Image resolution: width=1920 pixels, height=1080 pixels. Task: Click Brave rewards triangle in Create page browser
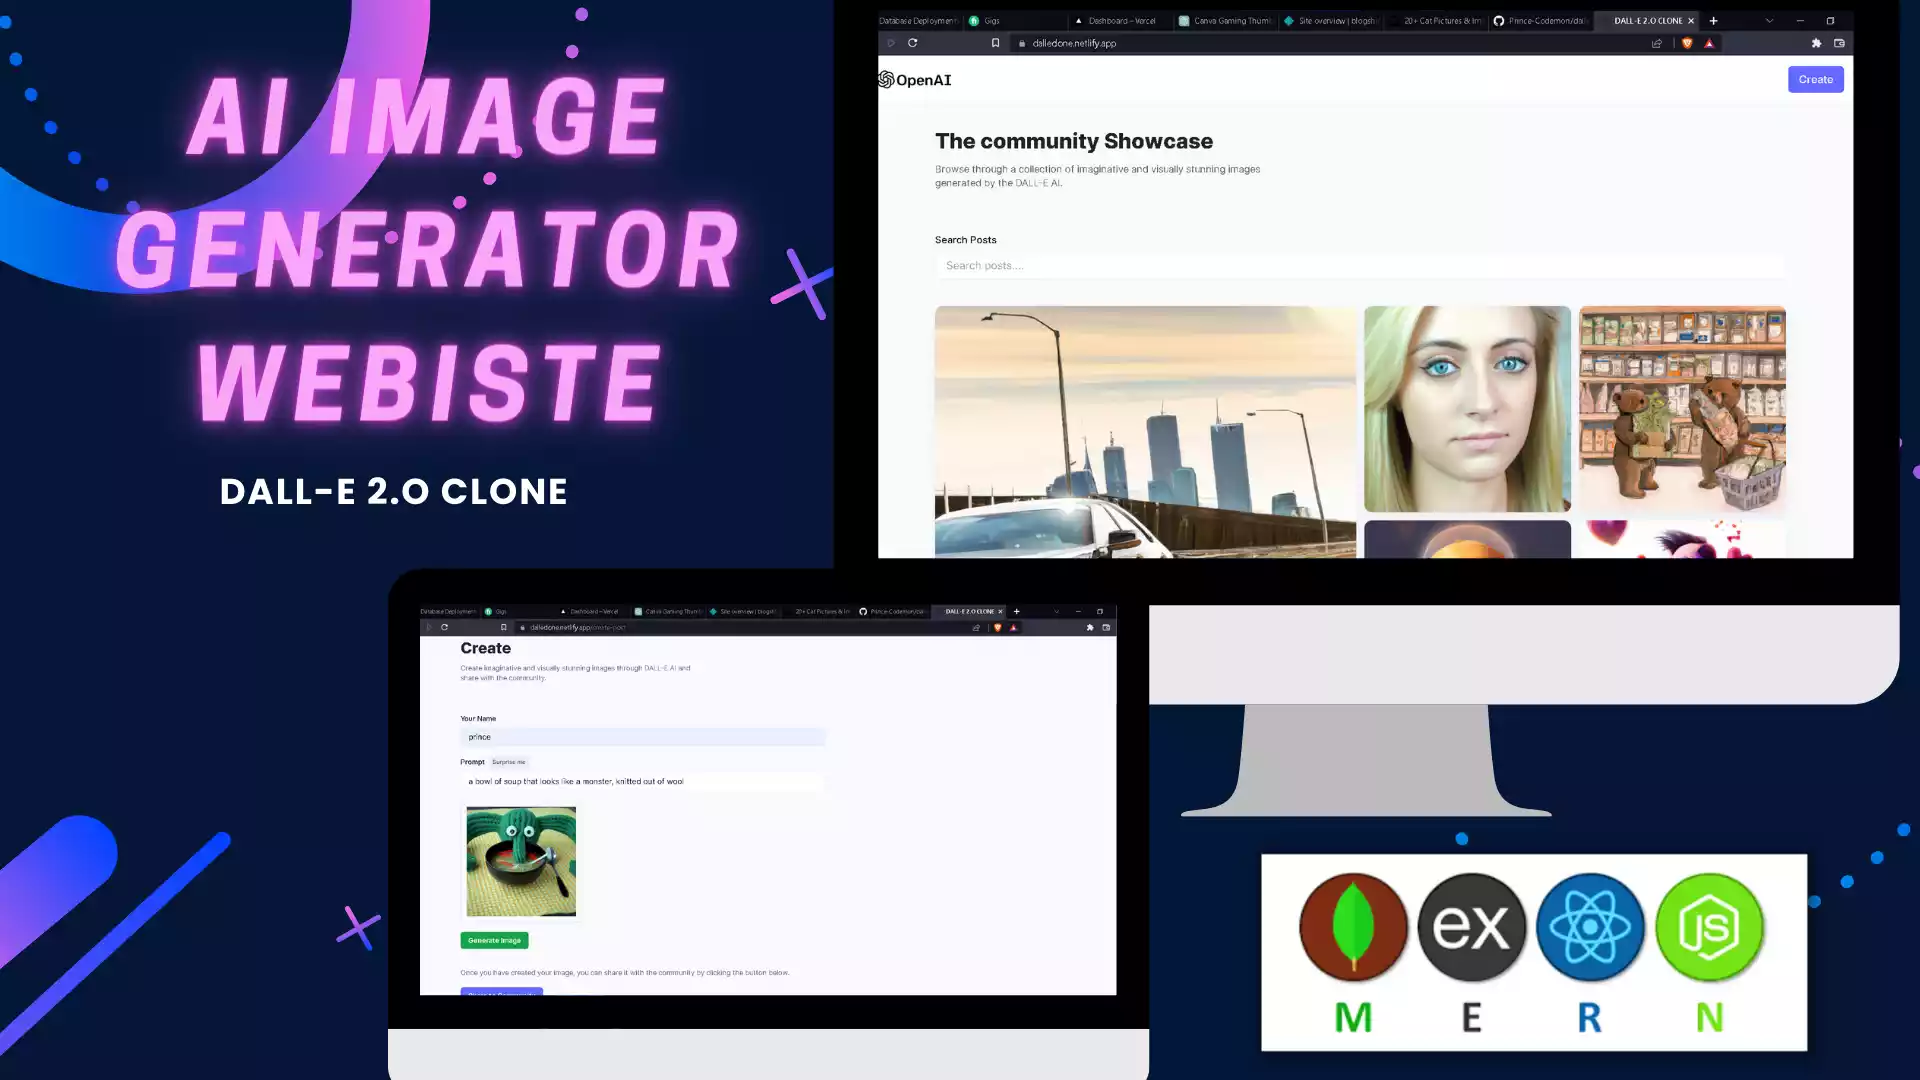[x=1013, y=627]
